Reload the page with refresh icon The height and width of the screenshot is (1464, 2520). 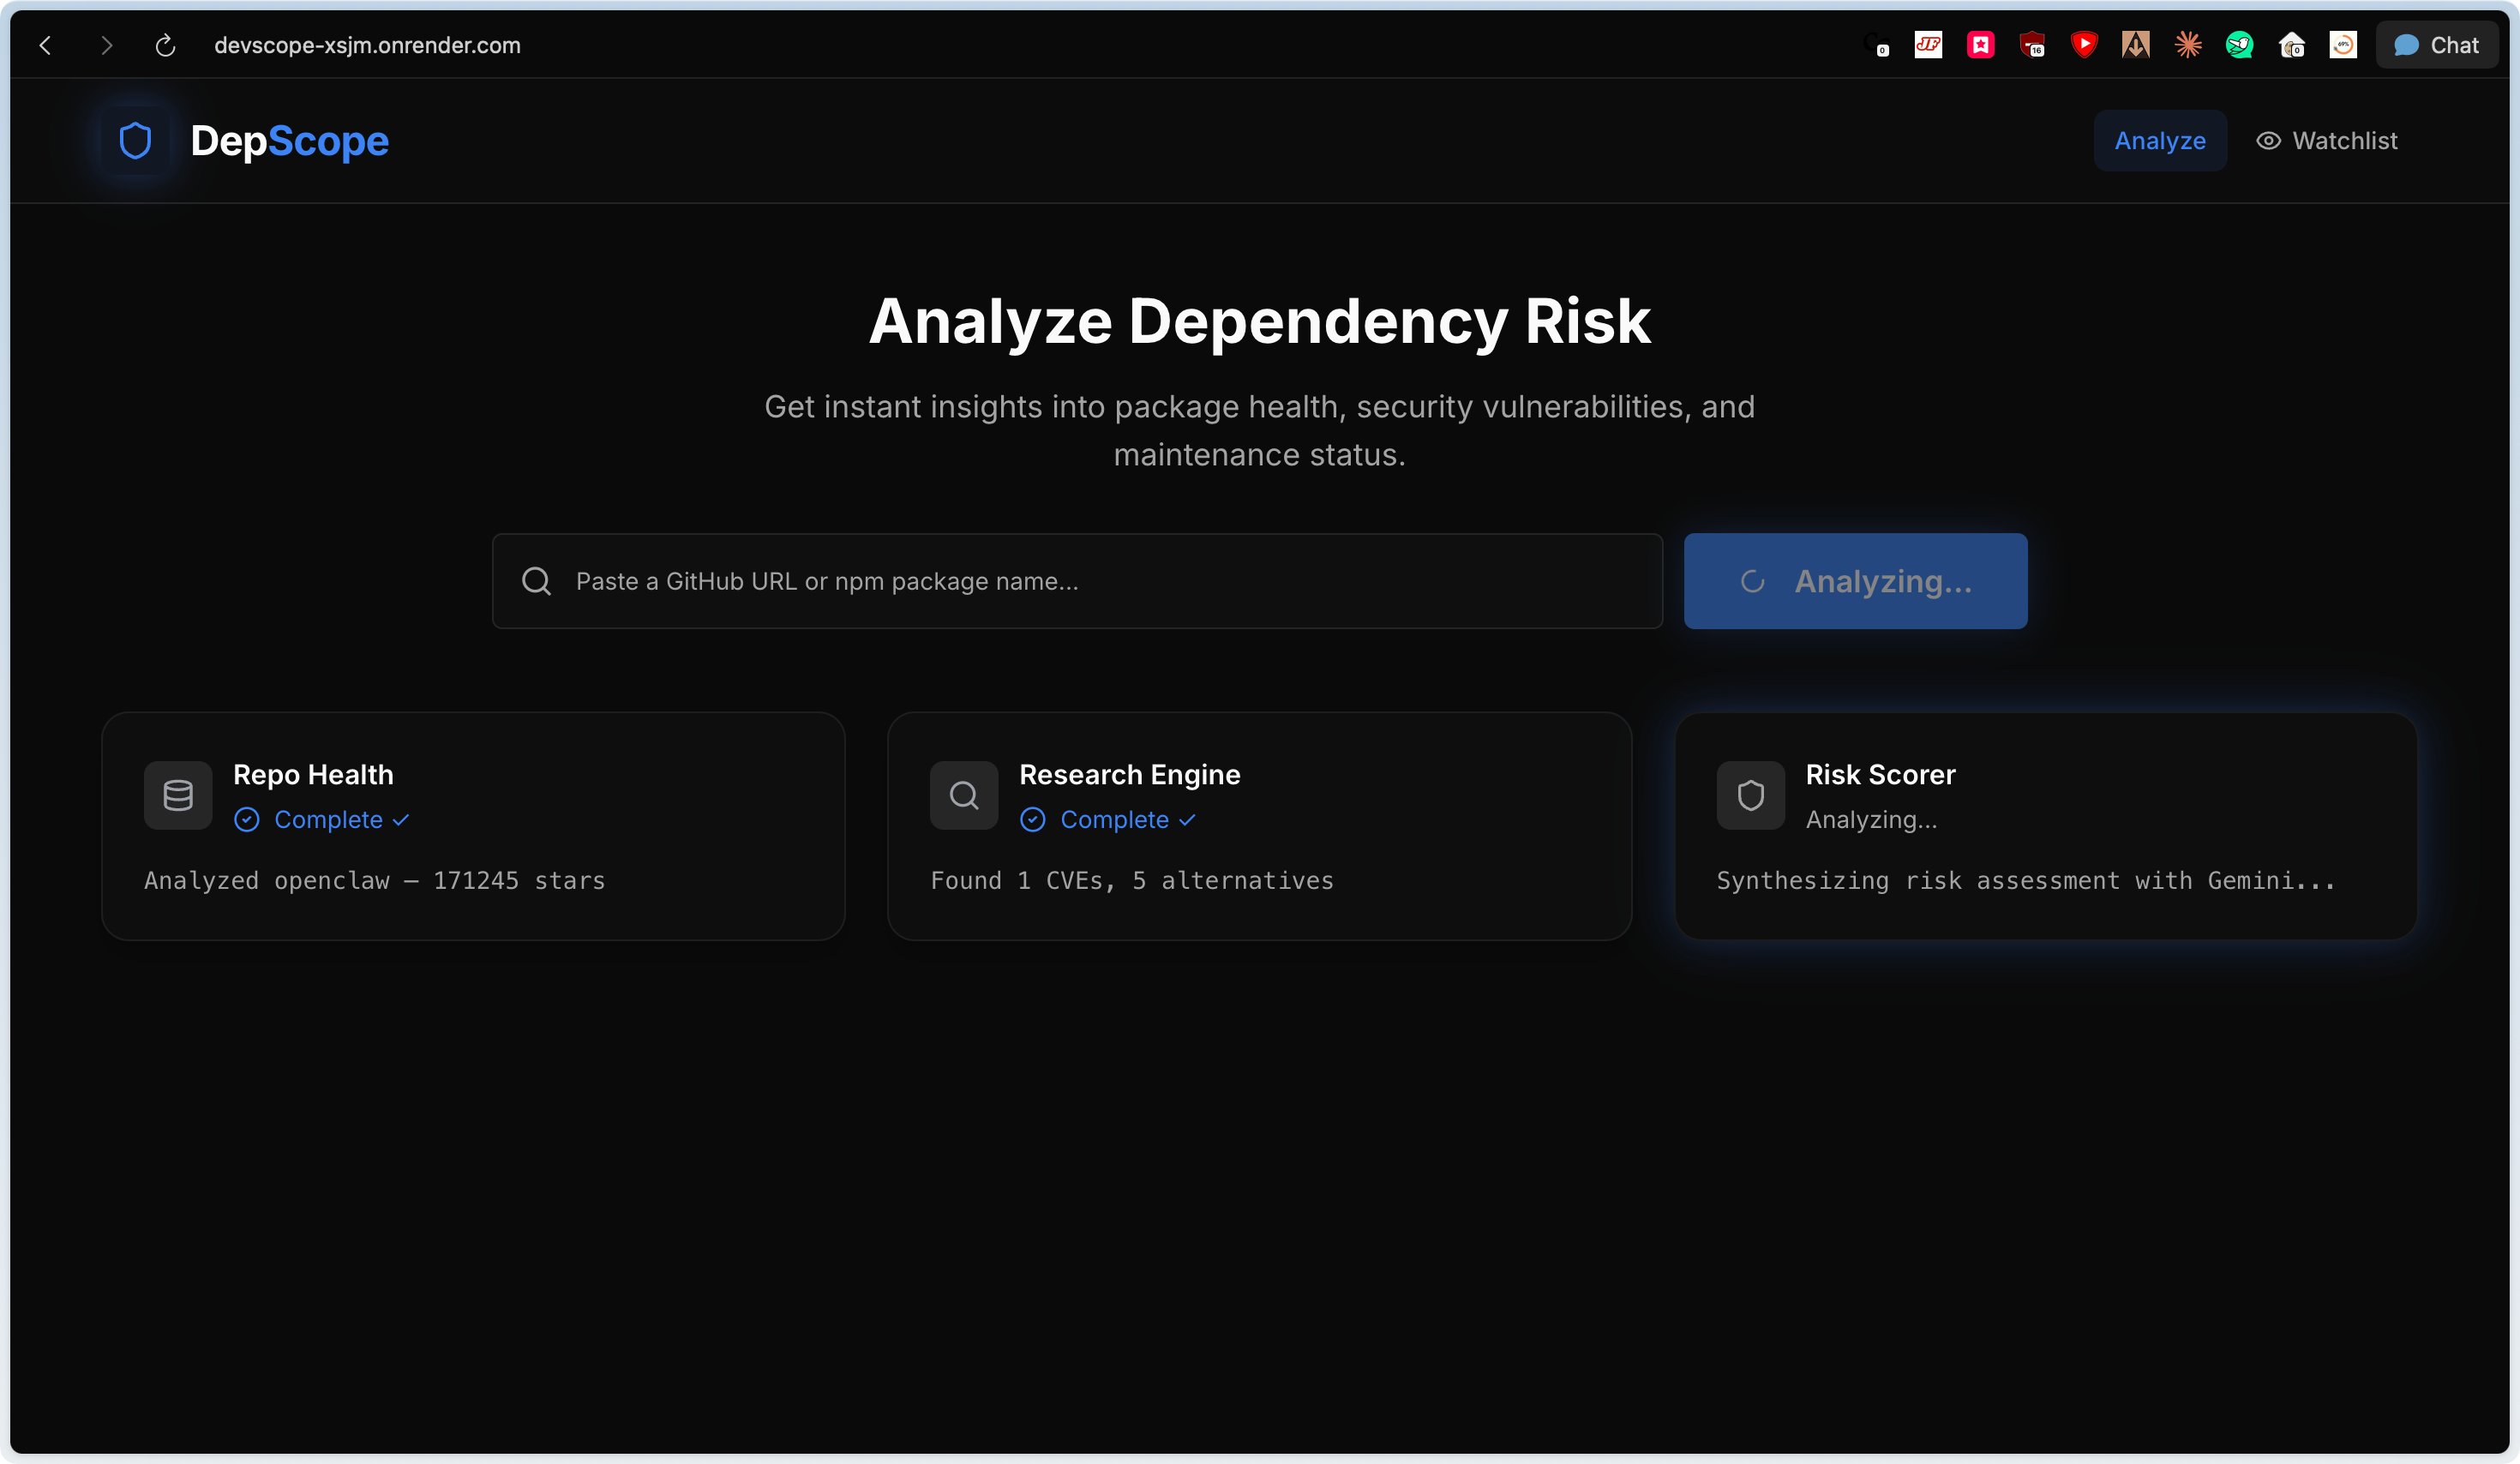click(166, 45)
